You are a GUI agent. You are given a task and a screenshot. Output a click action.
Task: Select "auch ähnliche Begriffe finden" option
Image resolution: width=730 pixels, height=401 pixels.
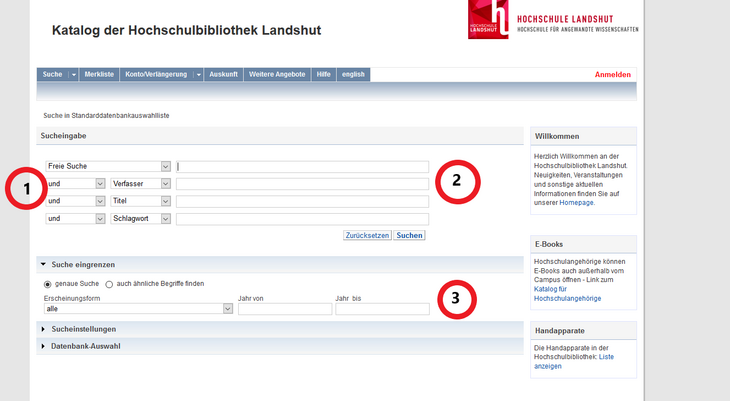click(x=109, y=284)
